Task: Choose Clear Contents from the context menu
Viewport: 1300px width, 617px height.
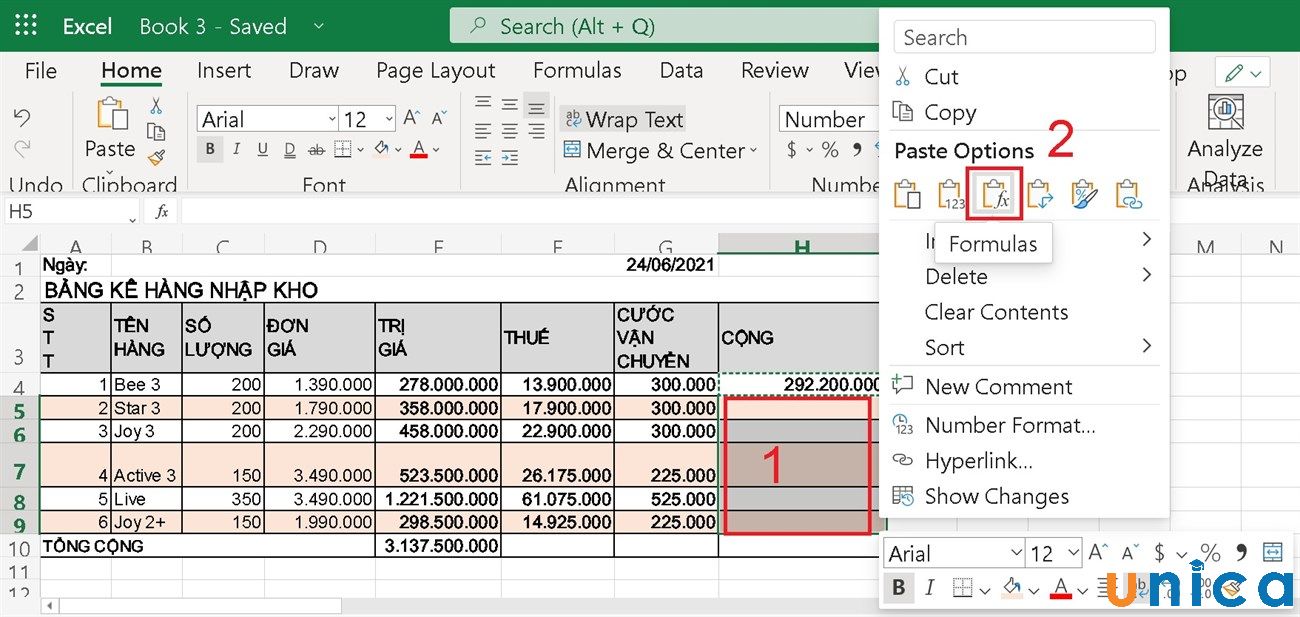Action: click(996, 312)
